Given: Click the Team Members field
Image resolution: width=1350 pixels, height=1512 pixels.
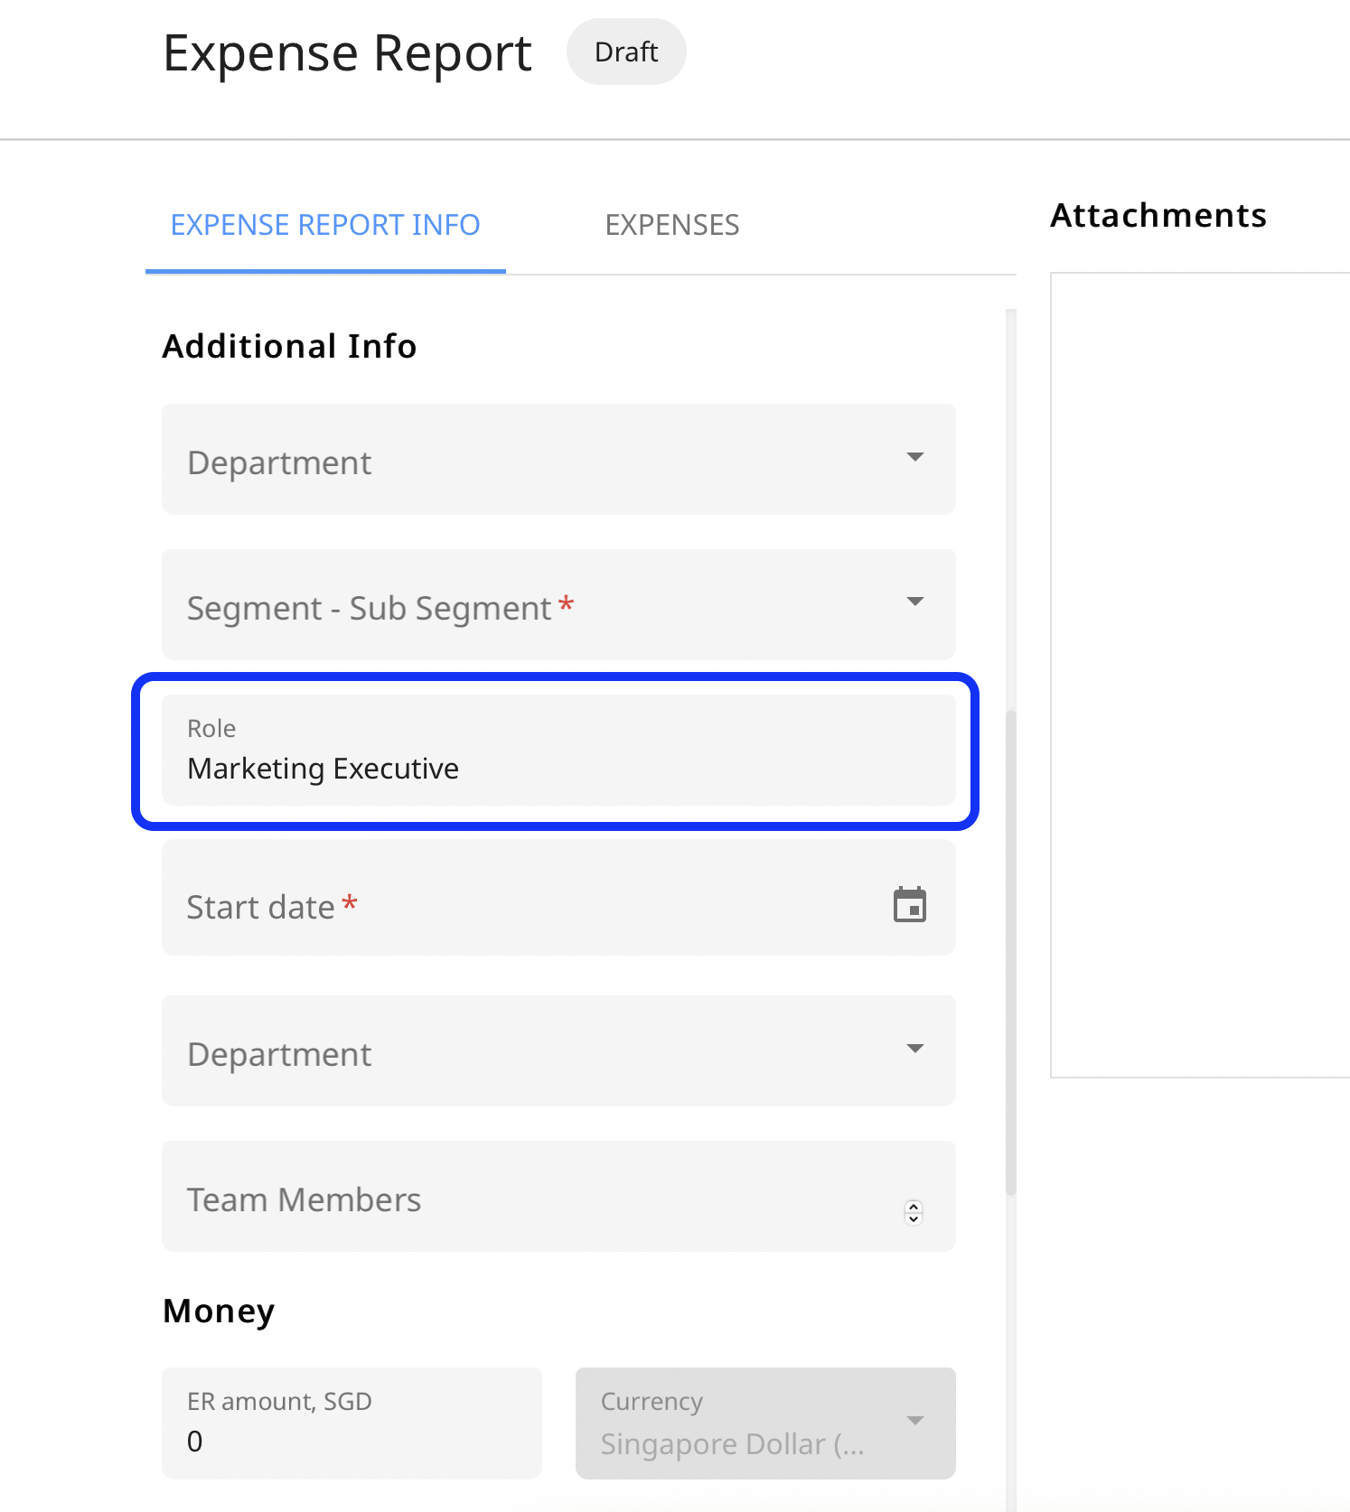Looking at the screenshot, I should click(x=500, y=1198).
